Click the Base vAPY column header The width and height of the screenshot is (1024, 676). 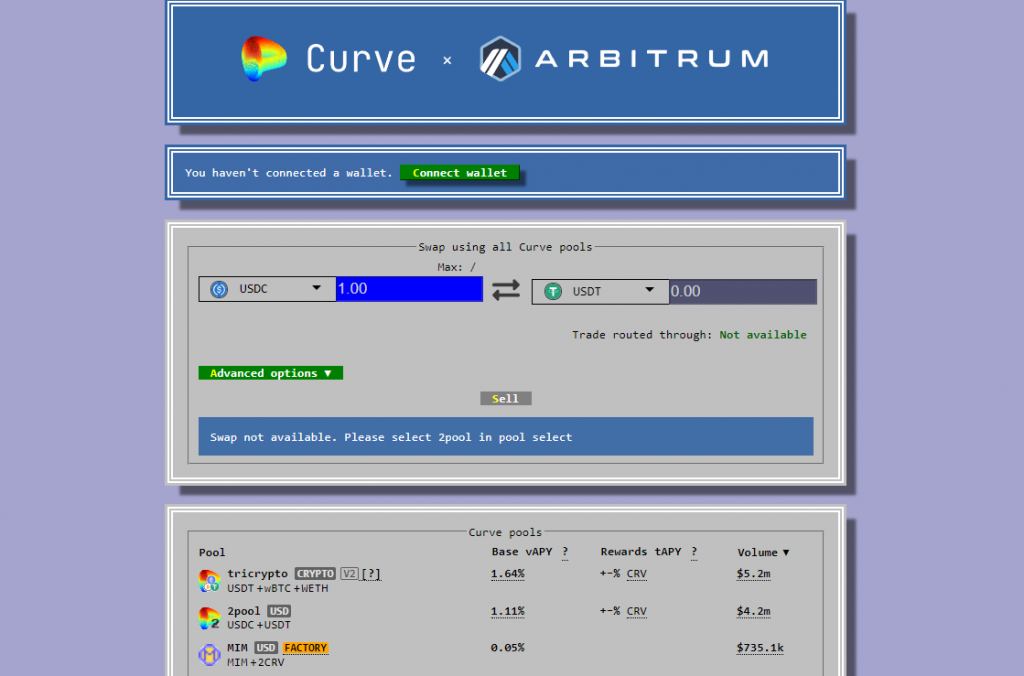click(522, 552)
